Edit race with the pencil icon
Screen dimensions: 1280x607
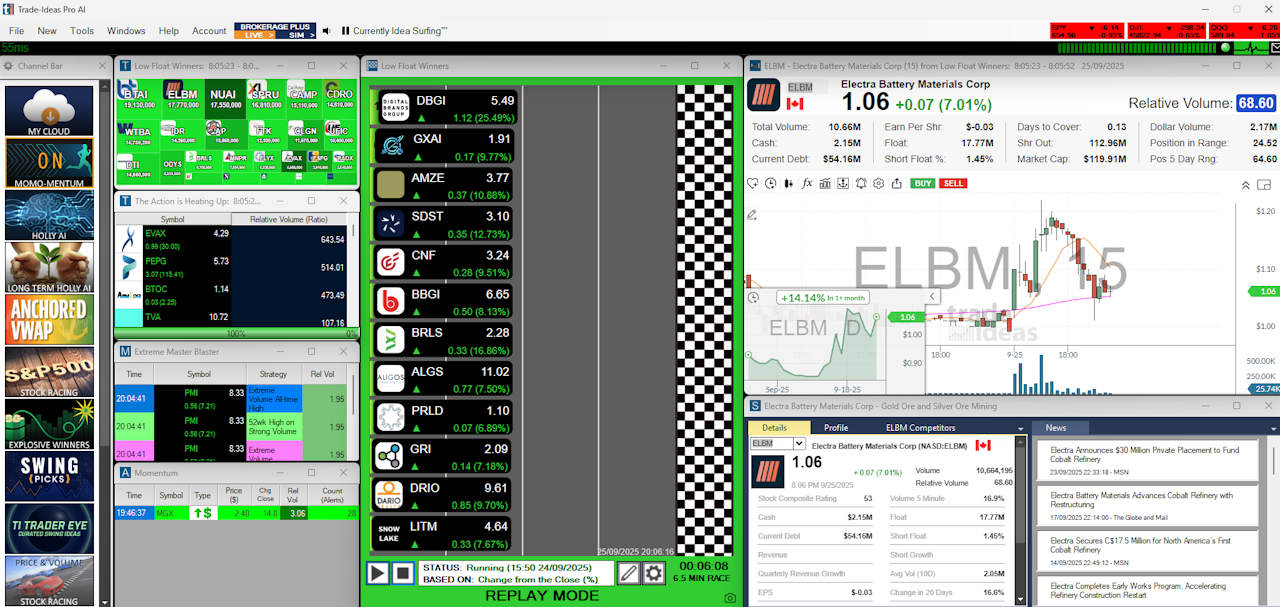[628, 573]
